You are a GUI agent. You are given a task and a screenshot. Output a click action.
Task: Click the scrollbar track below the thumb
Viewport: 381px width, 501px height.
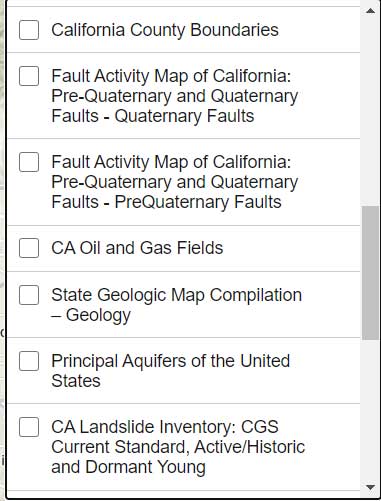[x=370, y=410]
